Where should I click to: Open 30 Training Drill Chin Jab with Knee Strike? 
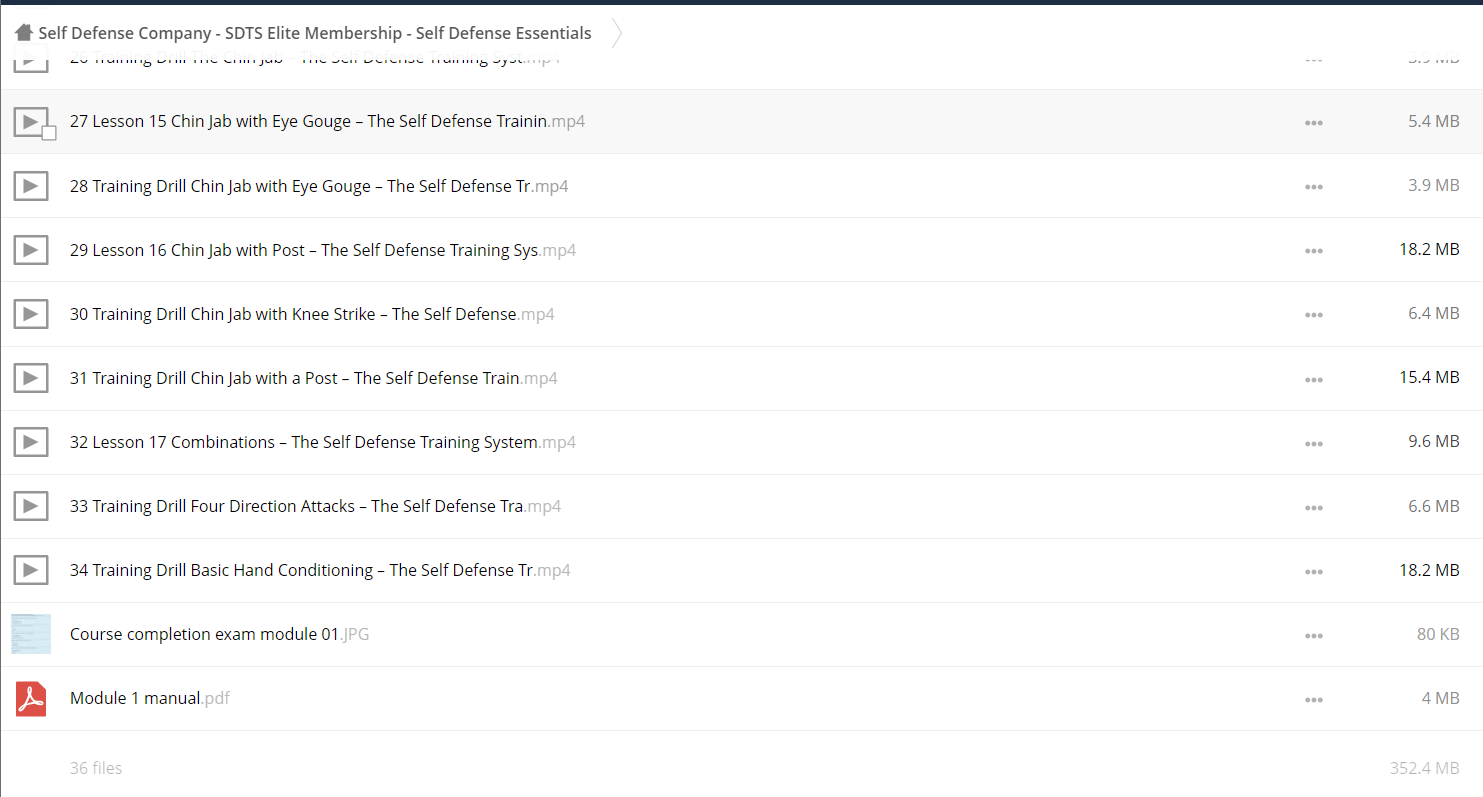(312, 313)
